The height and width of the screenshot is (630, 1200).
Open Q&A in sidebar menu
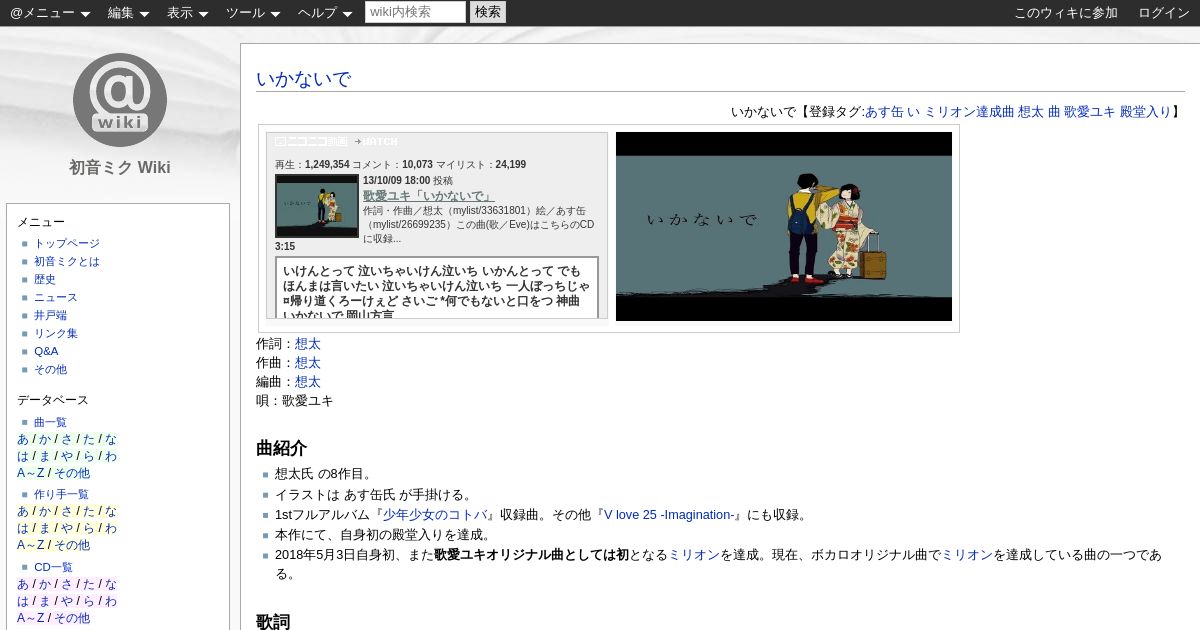click(46, 351)
